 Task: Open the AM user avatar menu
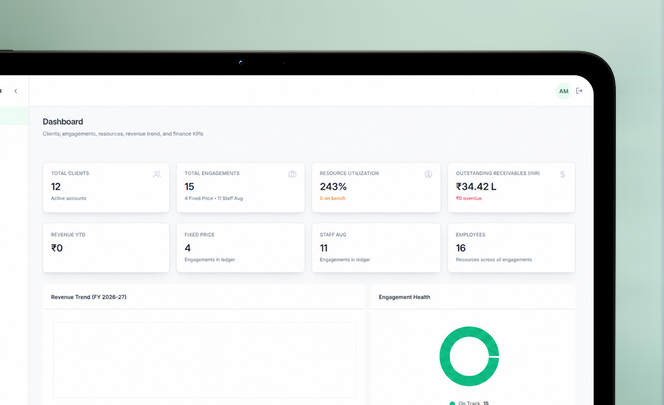(x=563, y=91)
